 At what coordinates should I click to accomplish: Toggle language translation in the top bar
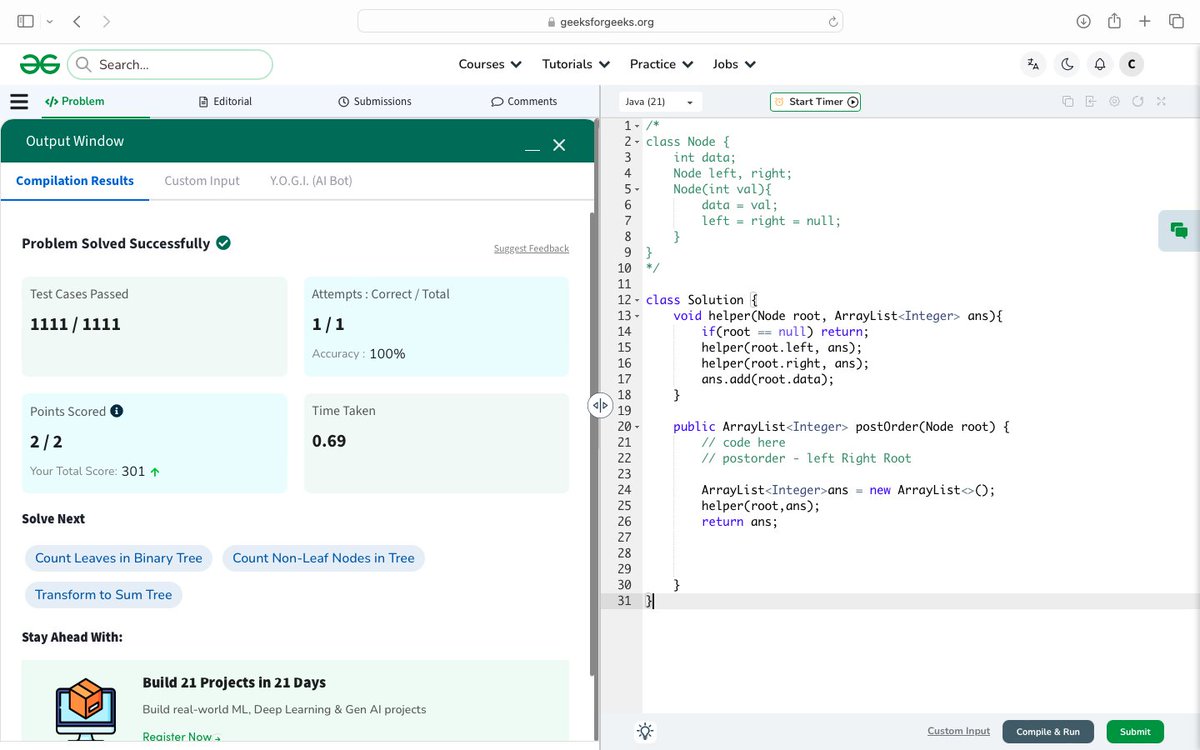[x=1032, y=63]
